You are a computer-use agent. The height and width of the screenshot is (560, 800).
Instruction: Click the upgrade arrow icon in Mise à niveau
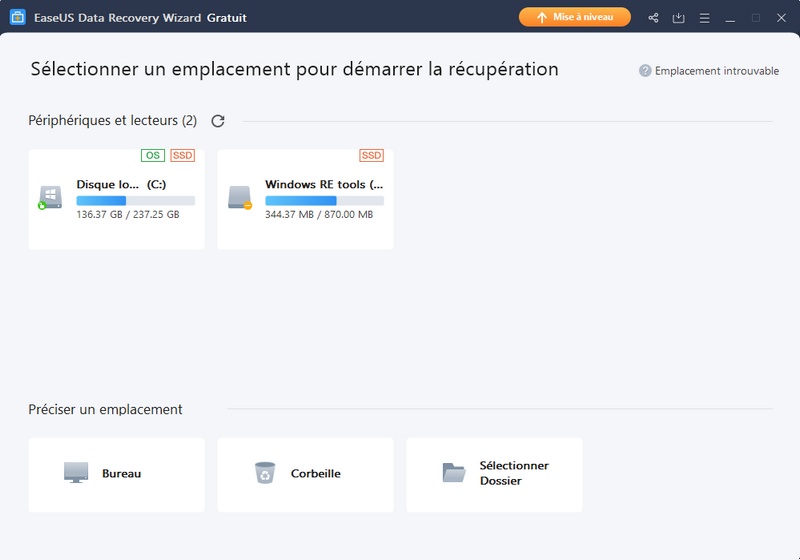542,18
